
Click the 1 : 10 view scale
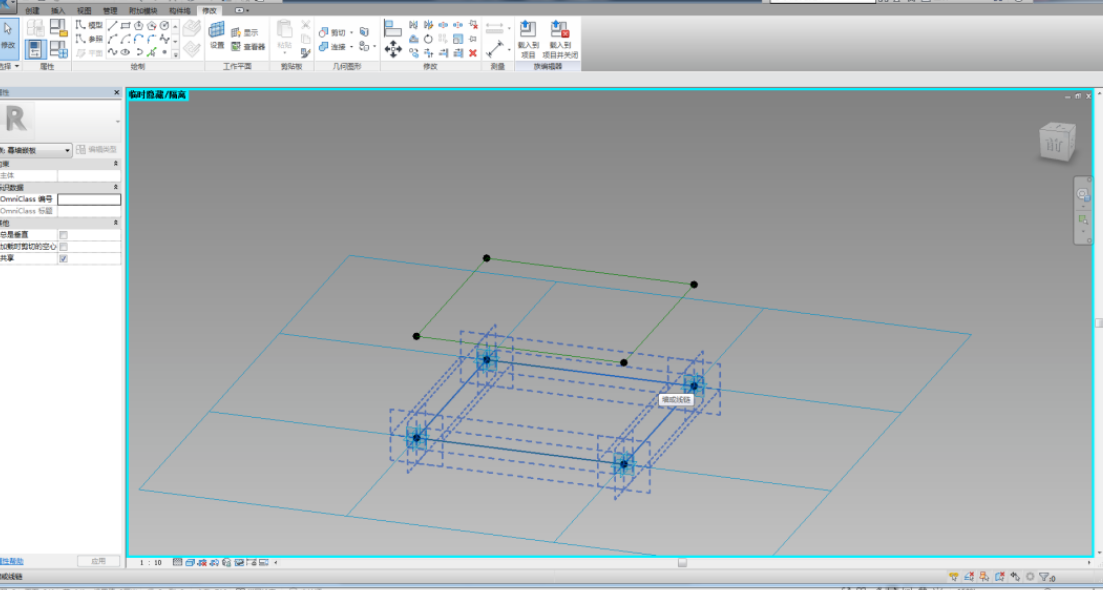[151, 563]
